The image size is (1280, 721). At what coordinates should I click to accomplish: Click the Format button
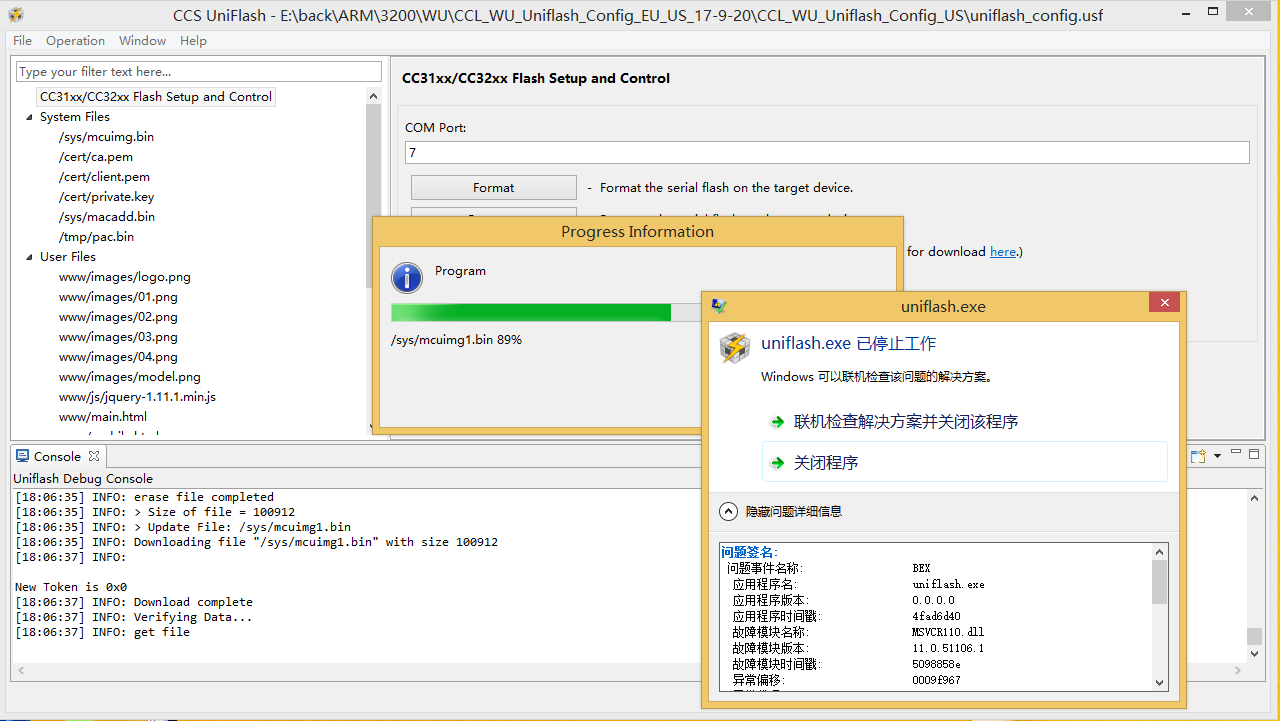coord(494,187)
